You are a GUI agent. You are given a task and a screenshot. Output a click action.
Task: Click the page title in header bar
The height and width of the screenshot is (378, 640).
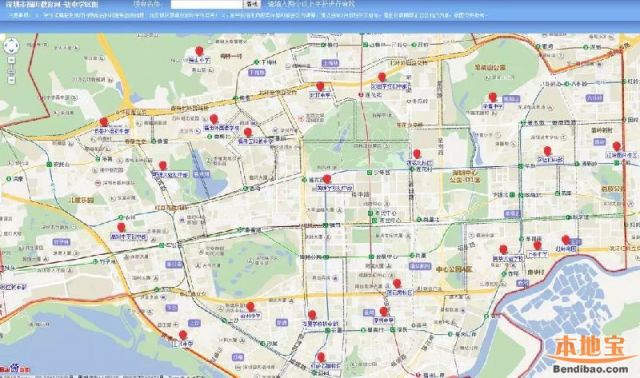[52, 4]
